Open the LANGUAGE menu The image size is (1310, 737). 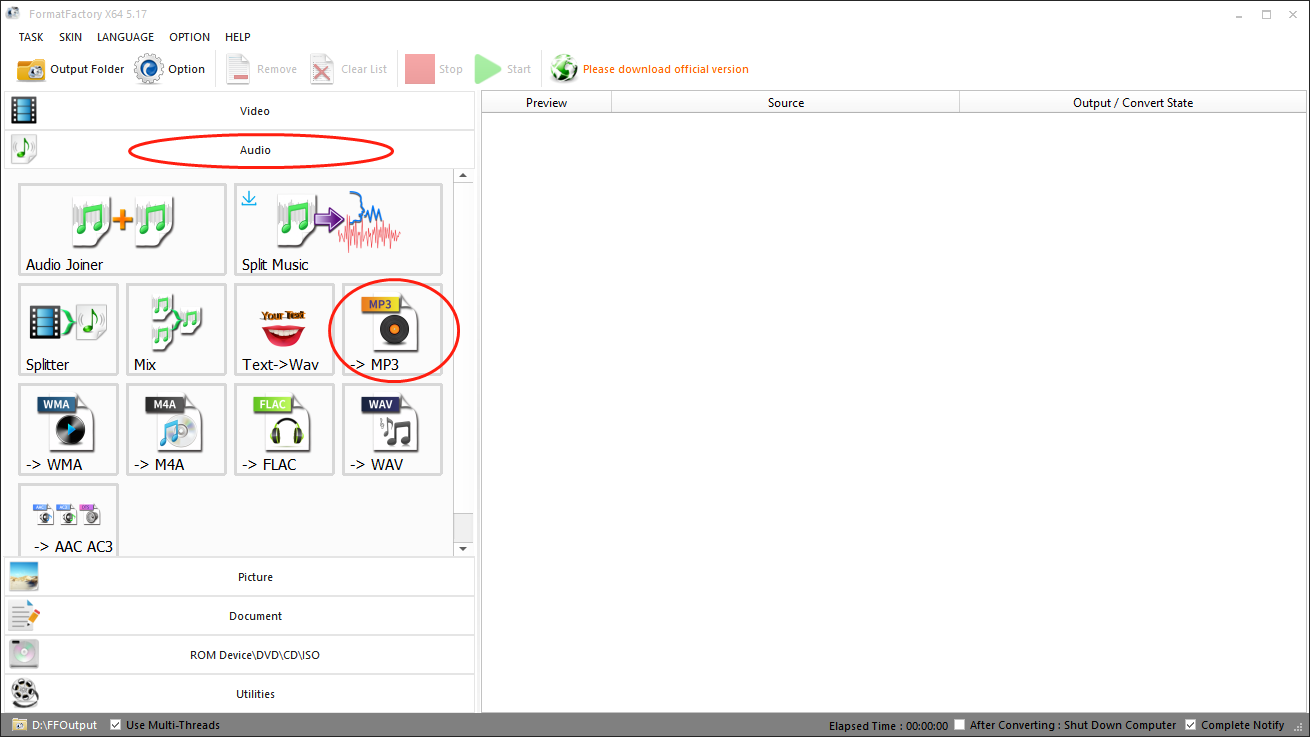point(125,37)
